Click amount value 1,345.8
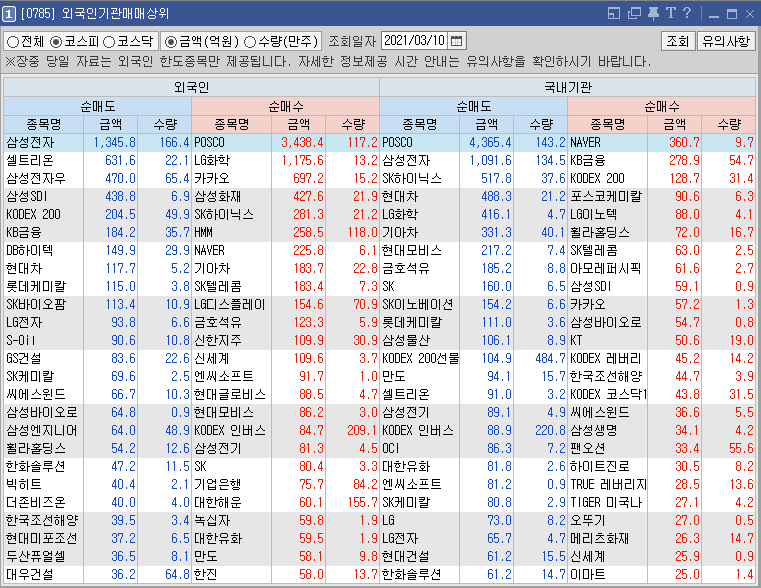Screen dimensions: 761x588 (x=114, y=143)
